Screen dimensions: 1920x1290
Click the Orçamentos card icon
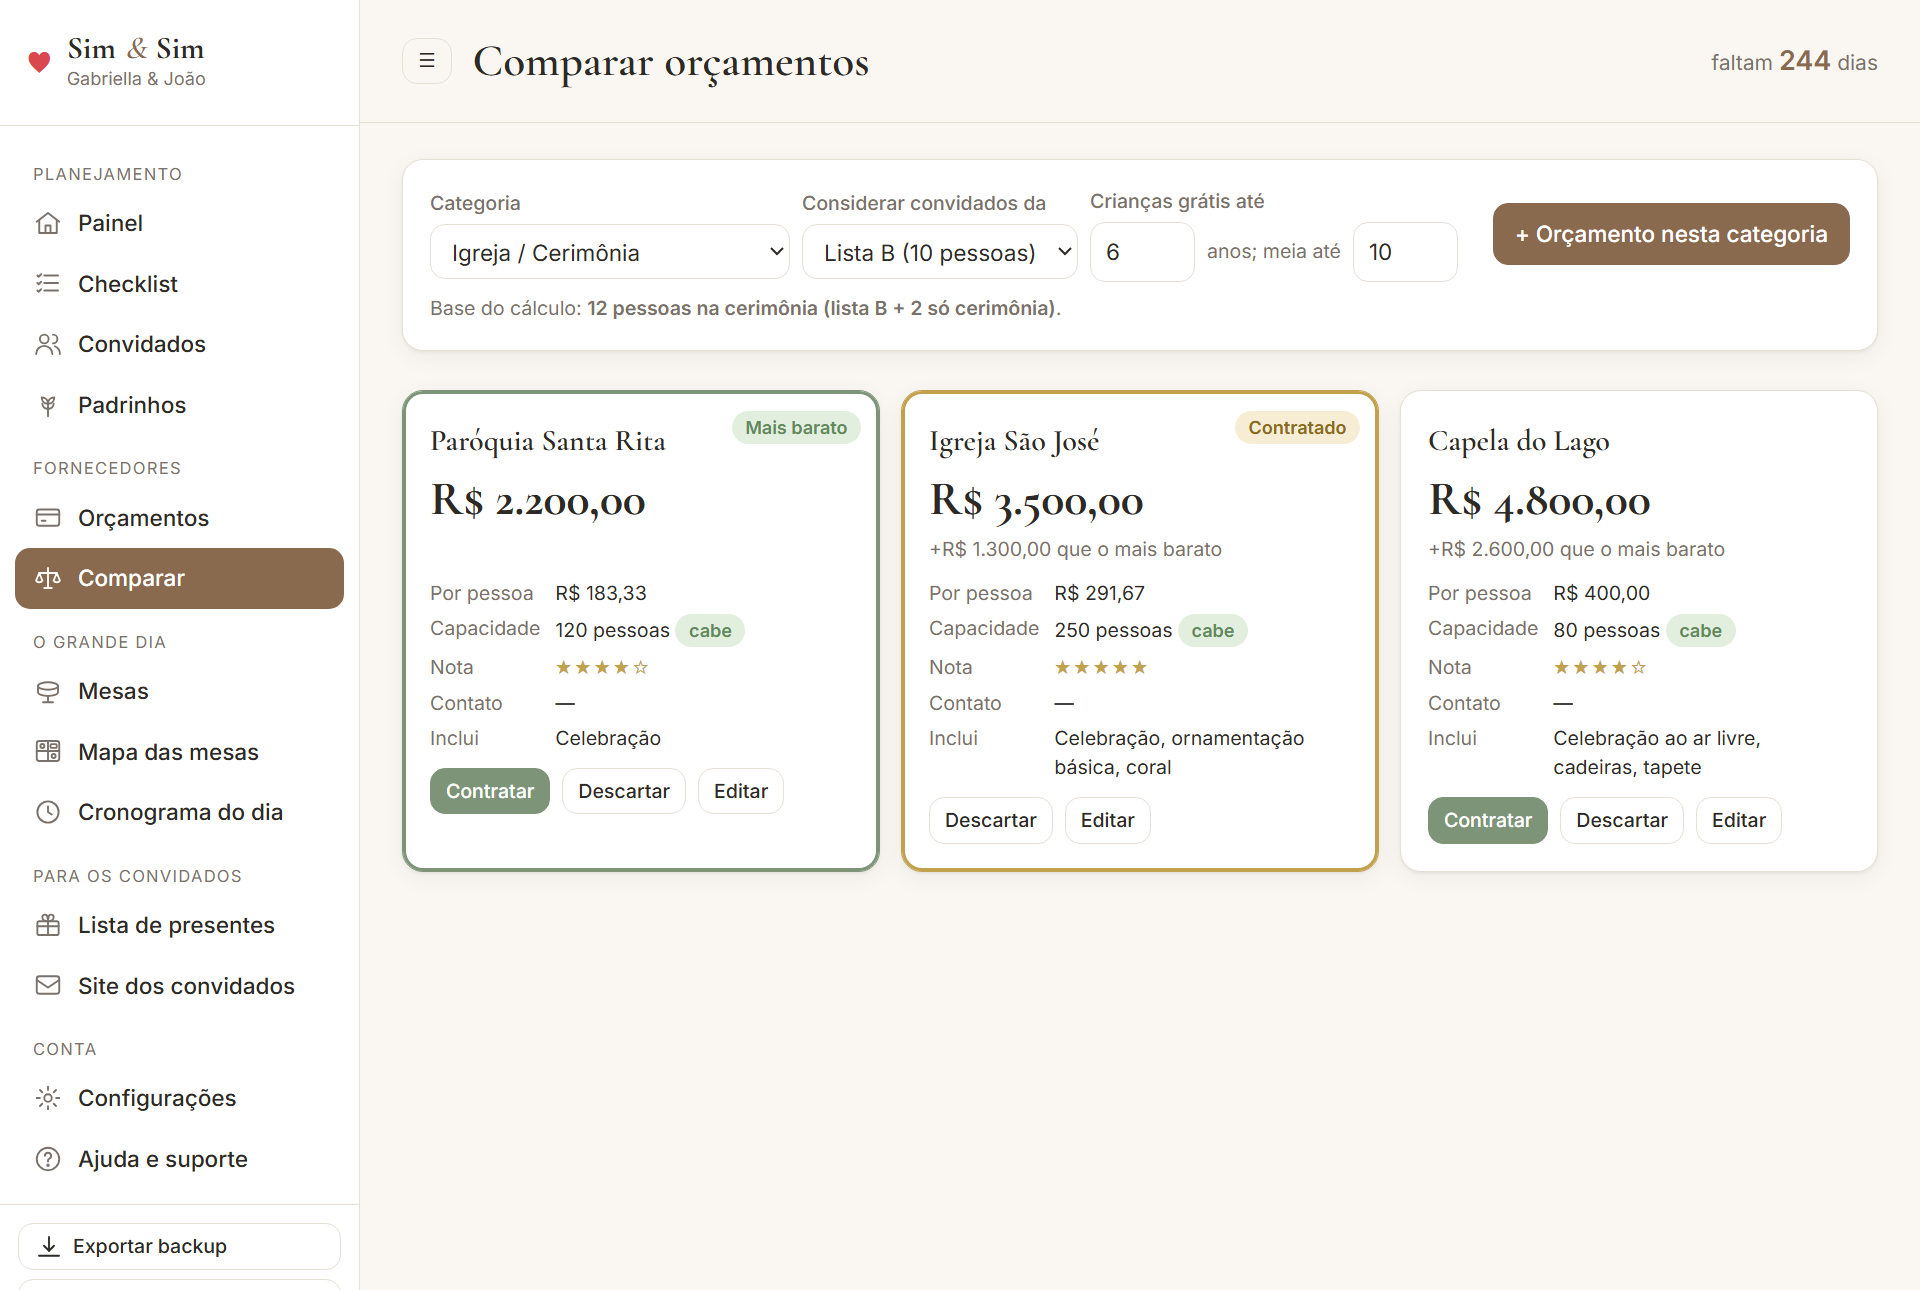pos(48,518)
